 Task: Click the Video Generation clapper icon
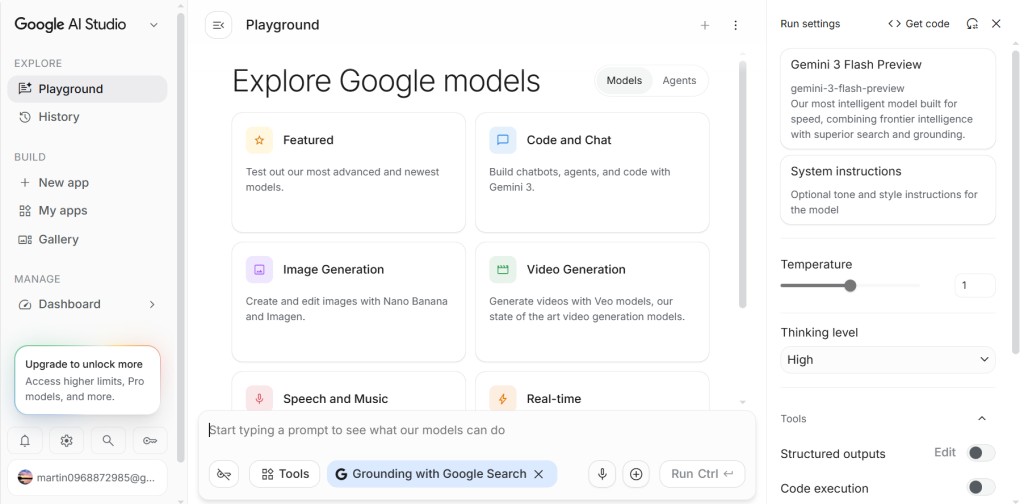point(503,269)
